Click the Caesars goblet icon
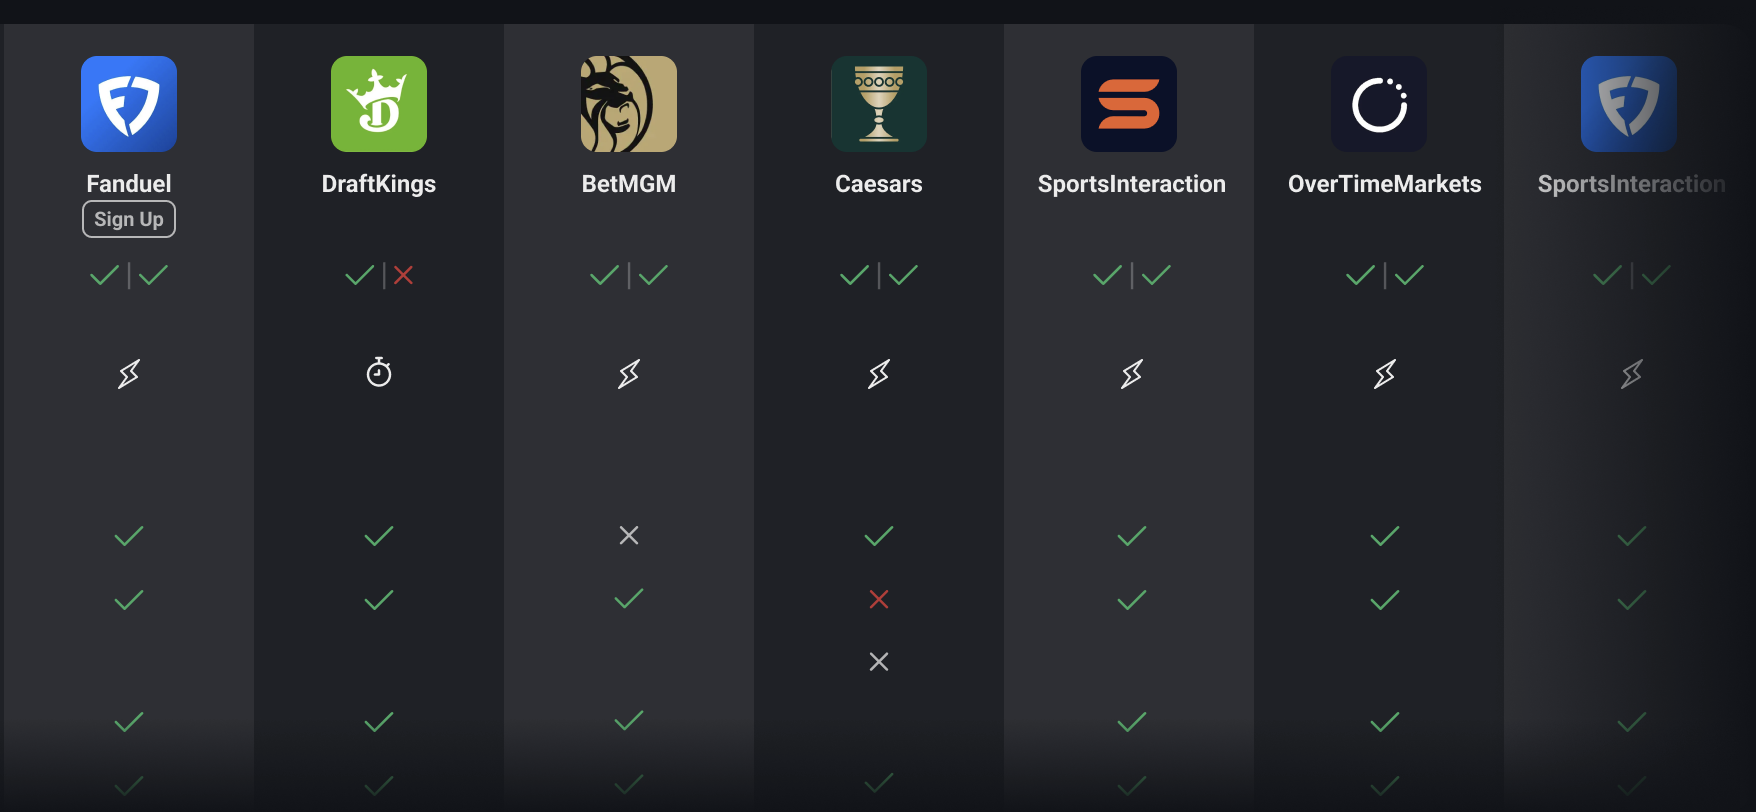 coord(879,103)
